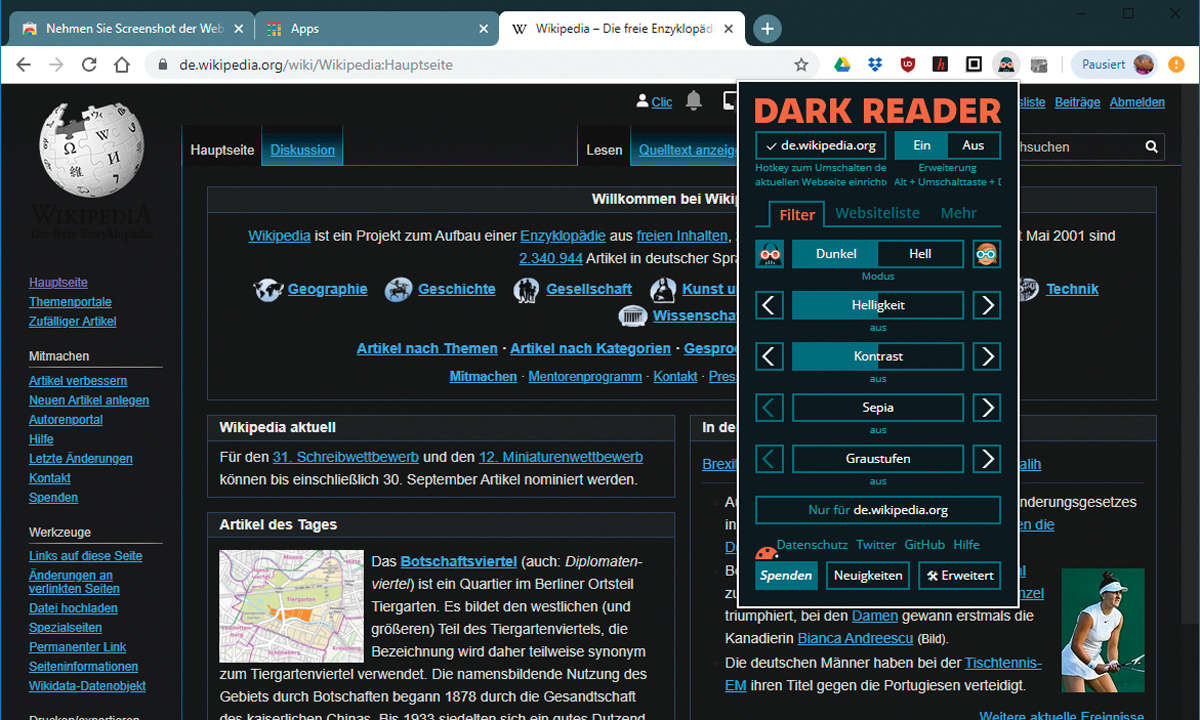
Task: Click the square-frame extension icon
Action: pos(973,65)
